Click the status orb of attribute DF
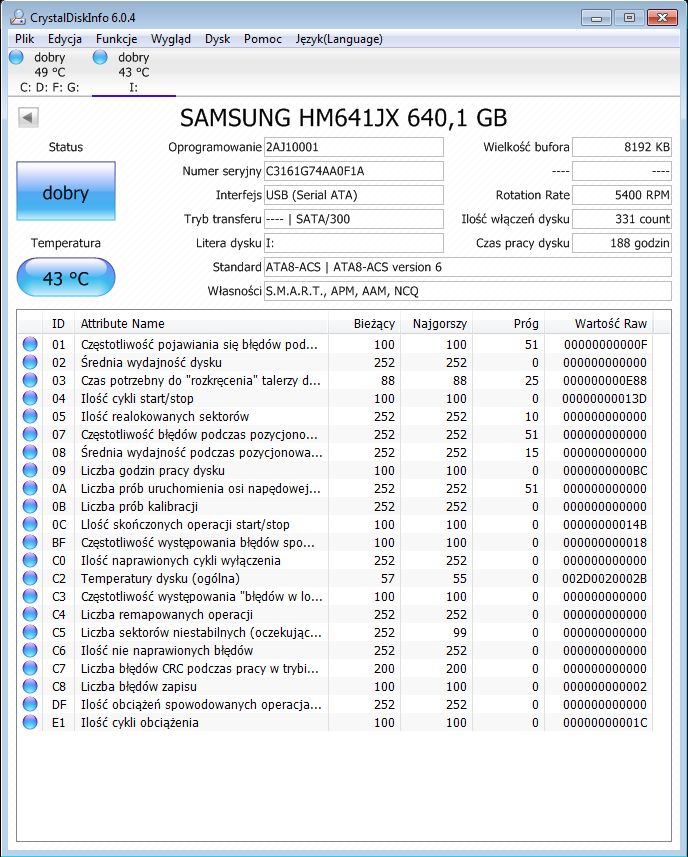Viewport: 688px width, 857px height. (x=30, y=704)
